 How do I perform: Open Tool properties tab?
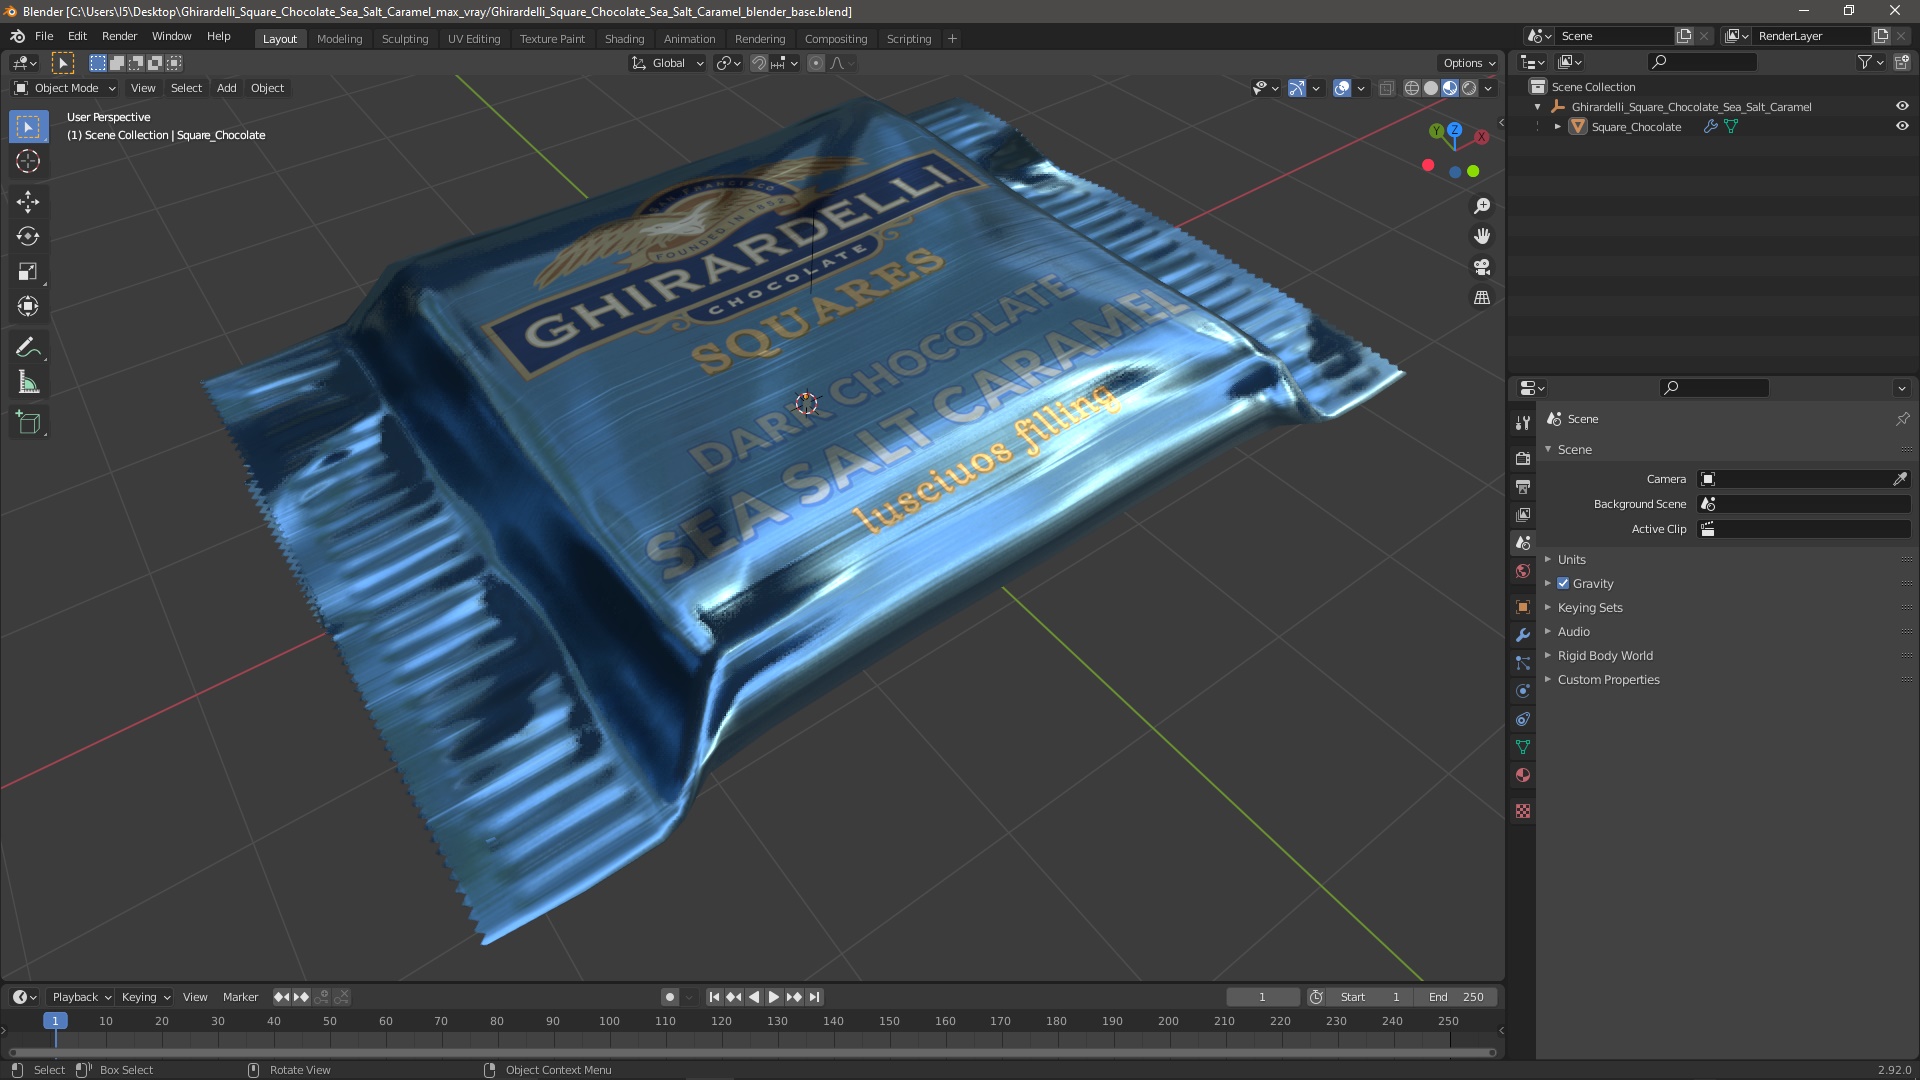point(1523,423)
